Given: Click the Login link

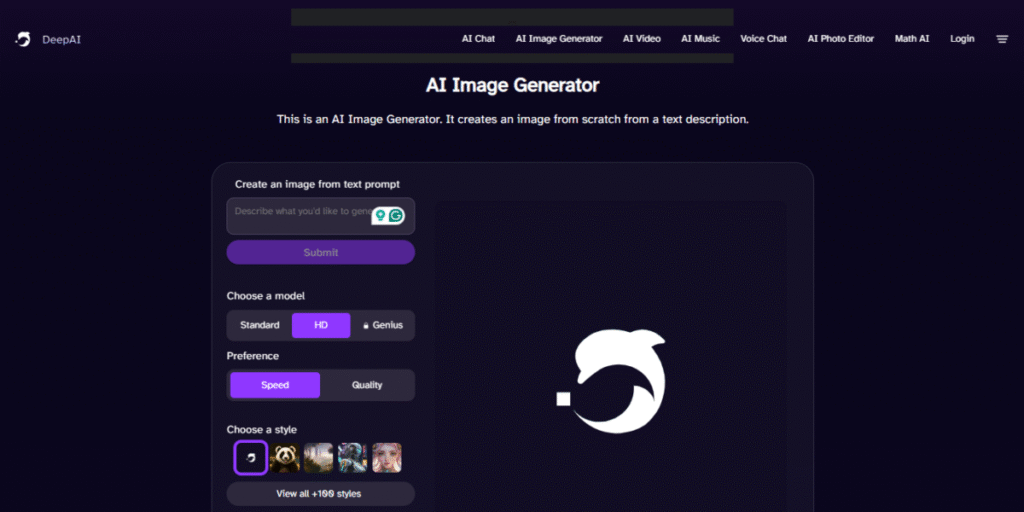Looking at the screenshot, I should tap(962, 39).
